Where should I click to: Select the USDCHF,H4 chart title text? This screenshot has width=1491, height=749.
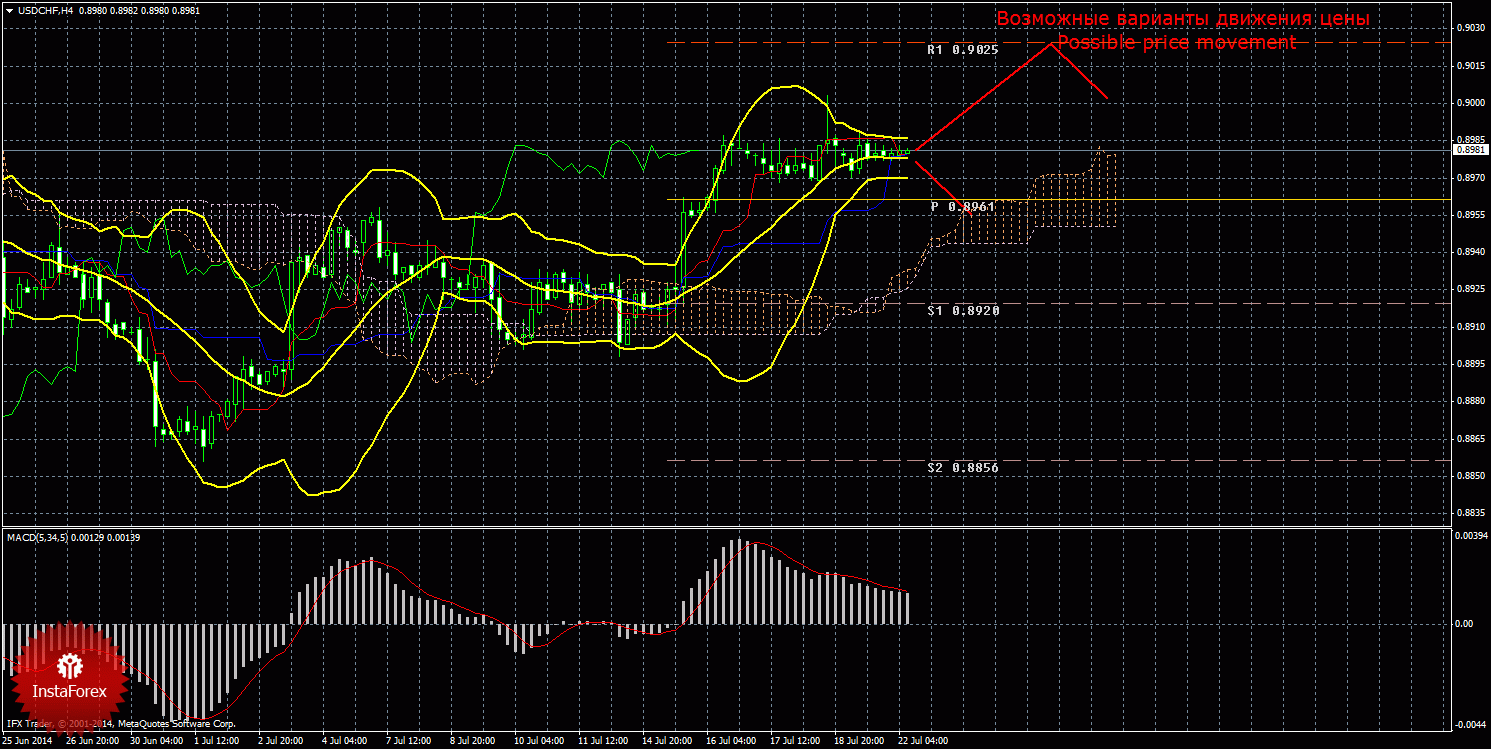(x=44, y=10)
